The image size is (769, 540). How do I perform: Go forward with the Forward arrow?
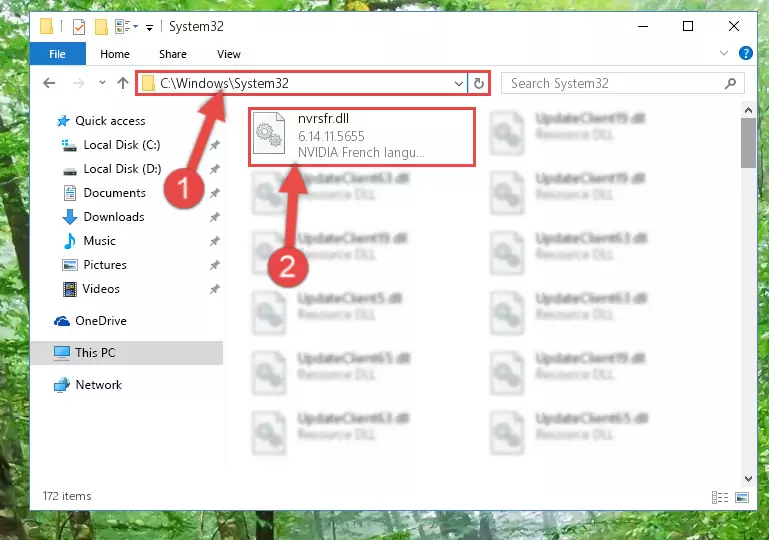click(x=78, y=83)
